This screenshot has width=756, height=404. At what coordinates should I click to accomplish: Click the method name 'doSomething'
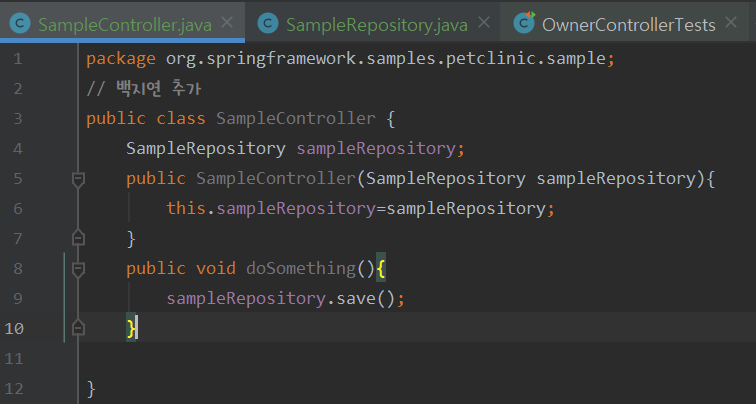(301, 269)
